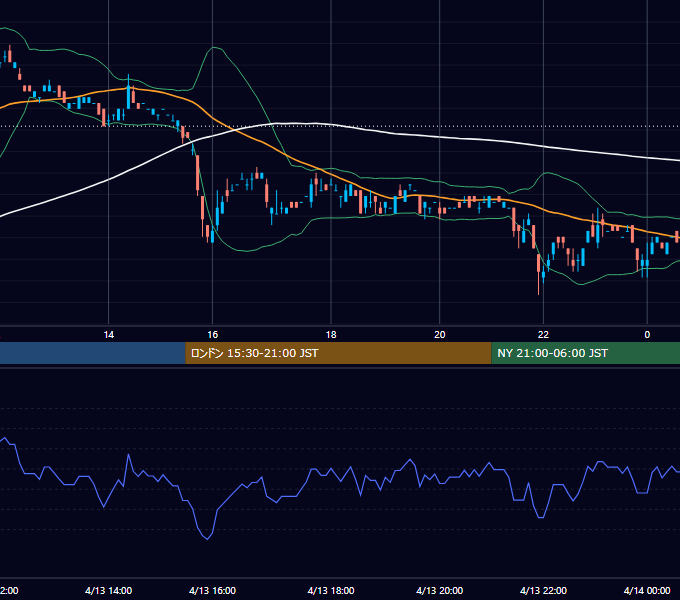
Task: Click the 4/13 22:00 date label
Action: [x=543, y=590]
